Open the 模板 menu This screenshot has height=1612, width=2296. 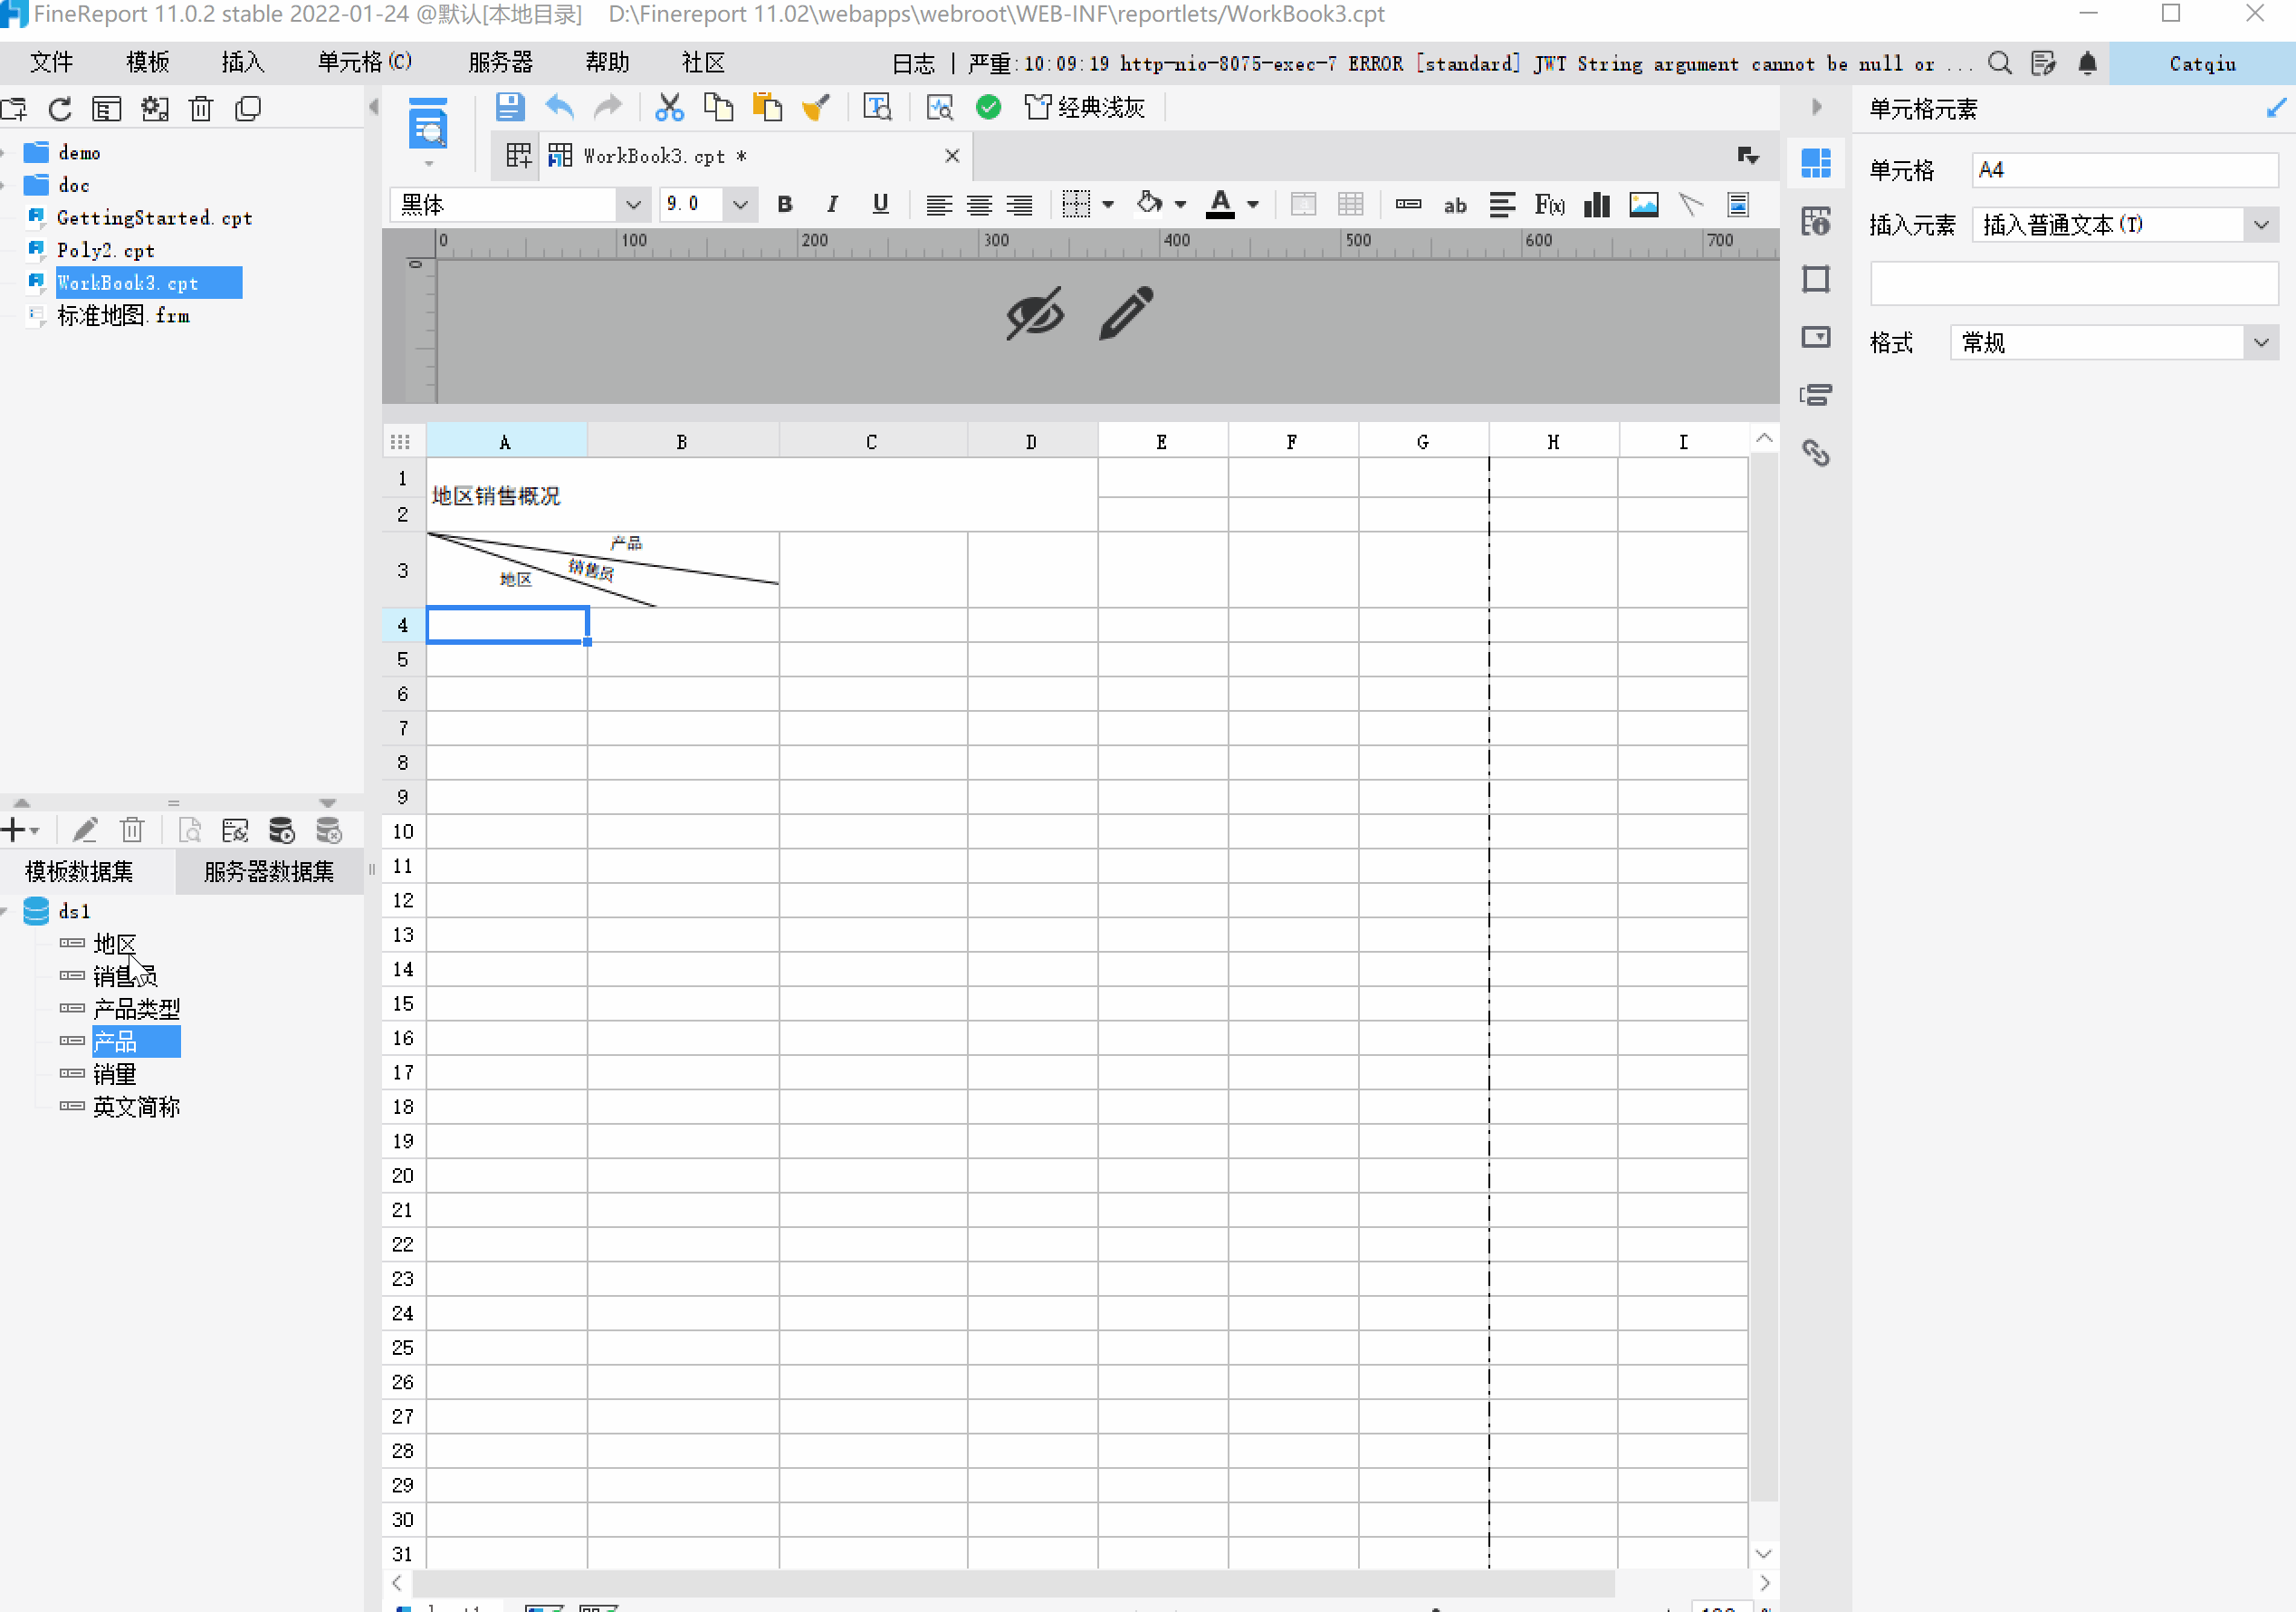pyautogui.click(x=147, y=63)
